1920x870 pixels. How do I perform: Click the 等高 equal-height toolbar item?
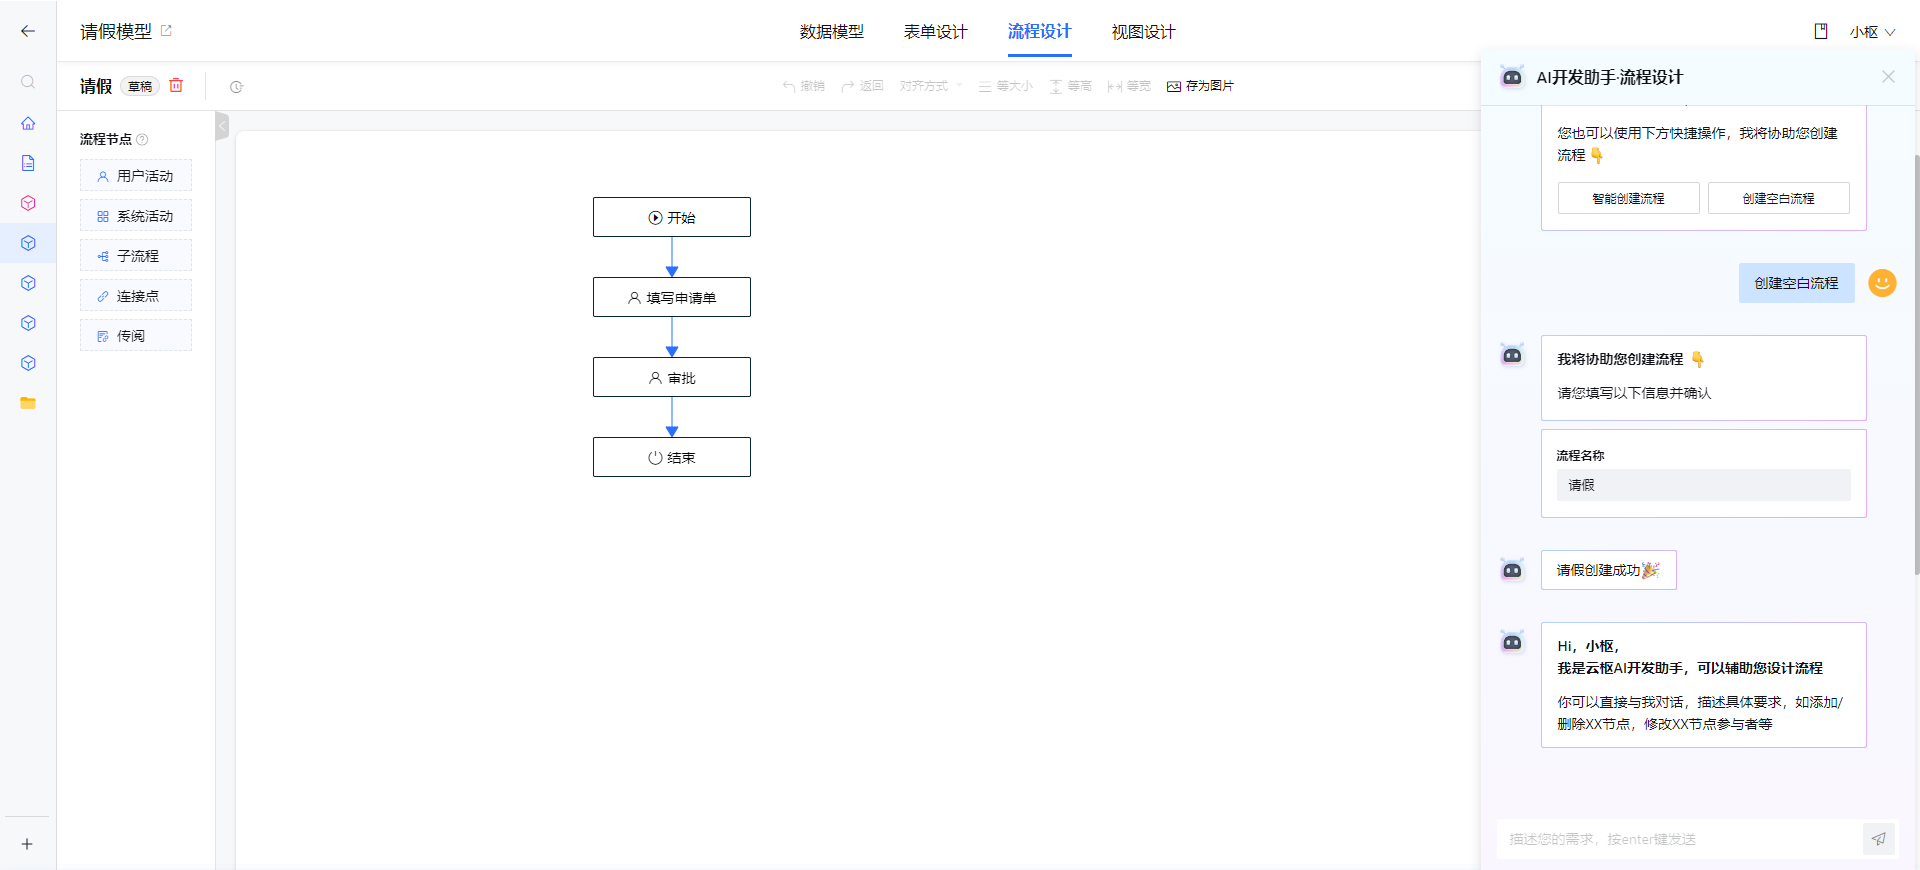[1070, 86]
